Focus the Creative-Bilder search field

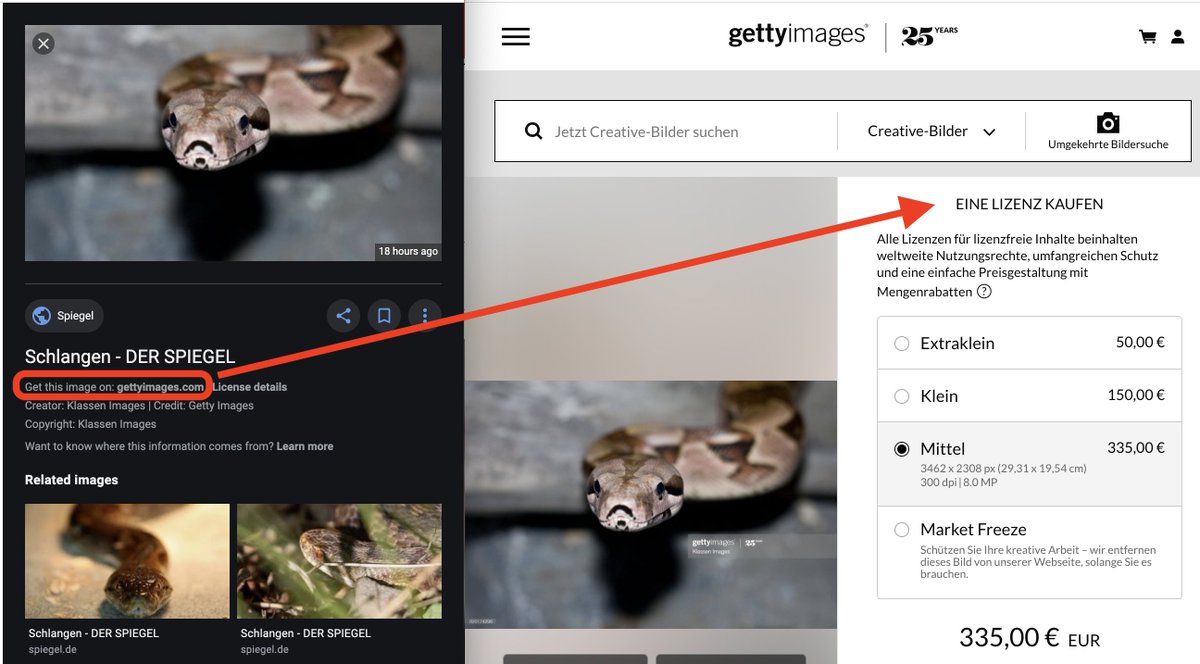(690, 131)
